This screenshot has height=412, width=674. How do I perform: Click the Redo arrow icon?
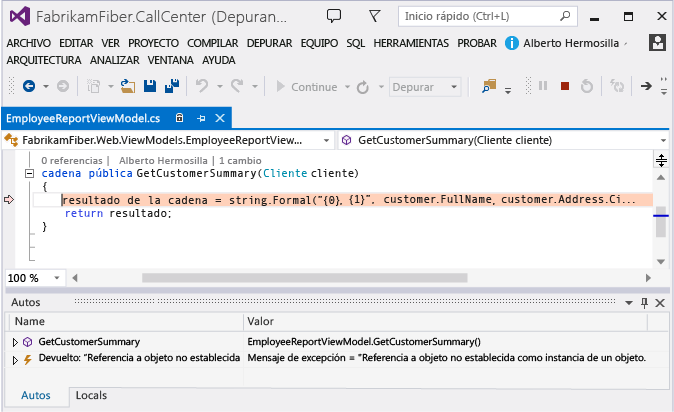click(x=237, y=86)
